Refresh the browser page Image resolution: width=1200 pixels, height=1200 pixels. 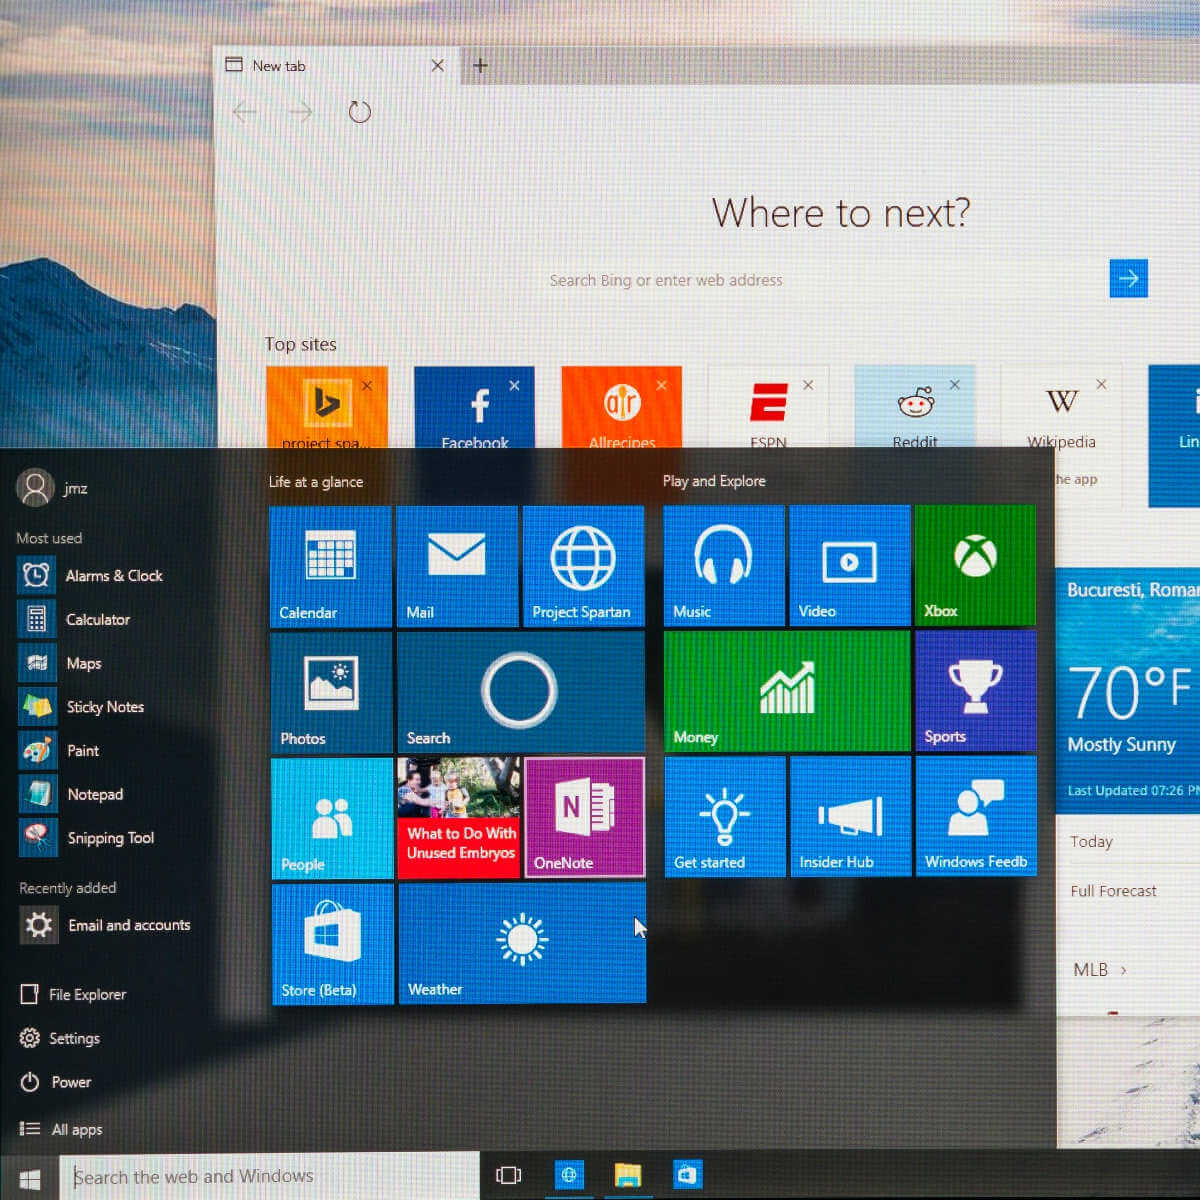click(x=360, y=112)
